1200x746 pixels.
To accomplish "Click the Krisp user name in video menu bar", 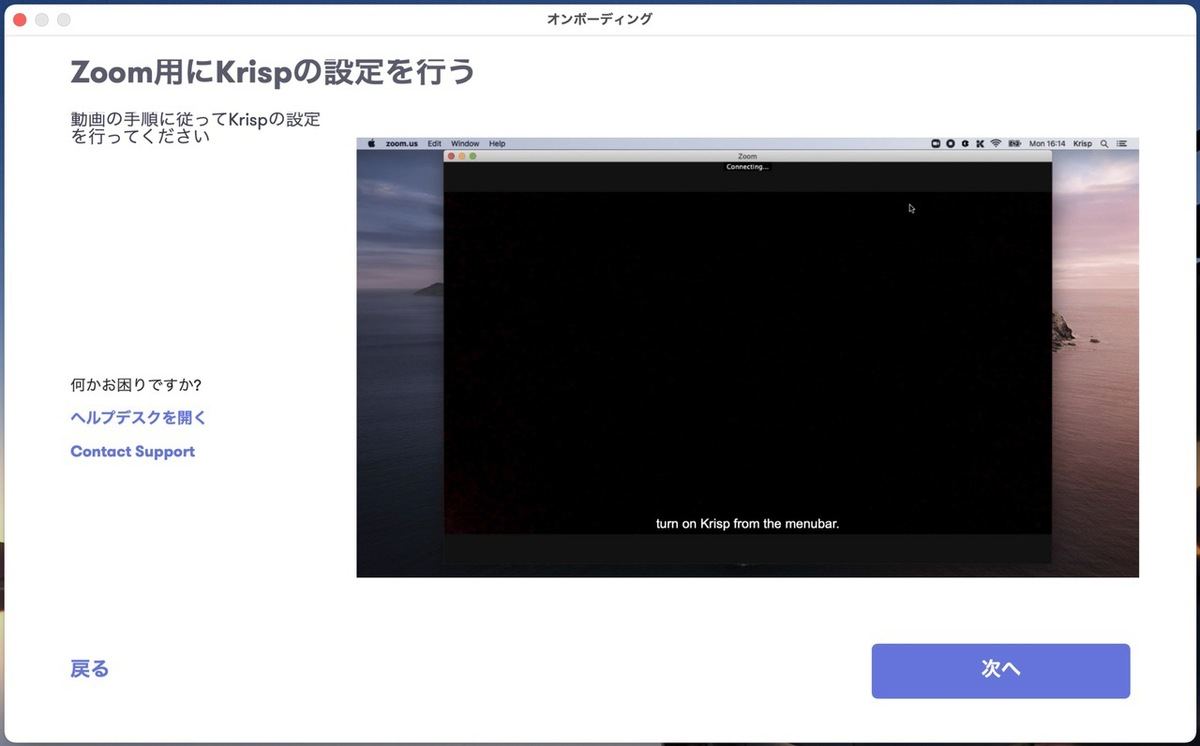I will (1083, 144).
